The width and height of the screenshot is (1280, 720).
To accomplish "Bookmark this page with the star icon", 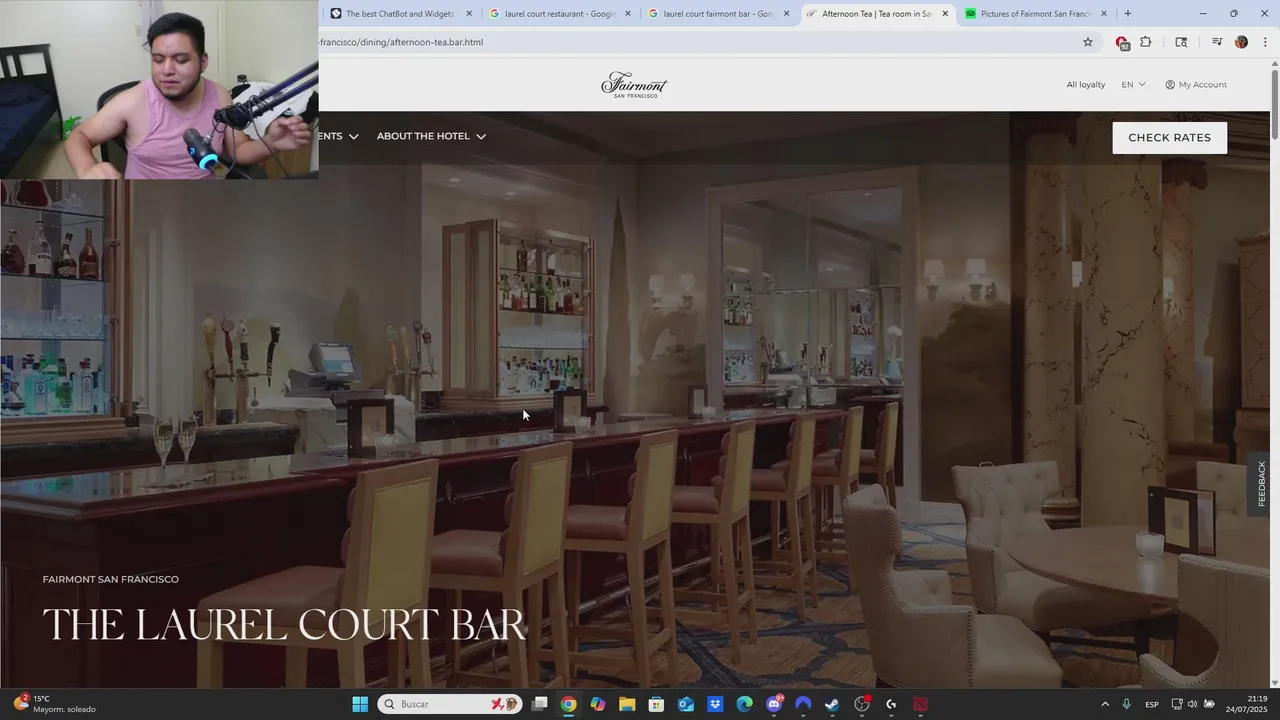I will click(x=1088, y=42).
